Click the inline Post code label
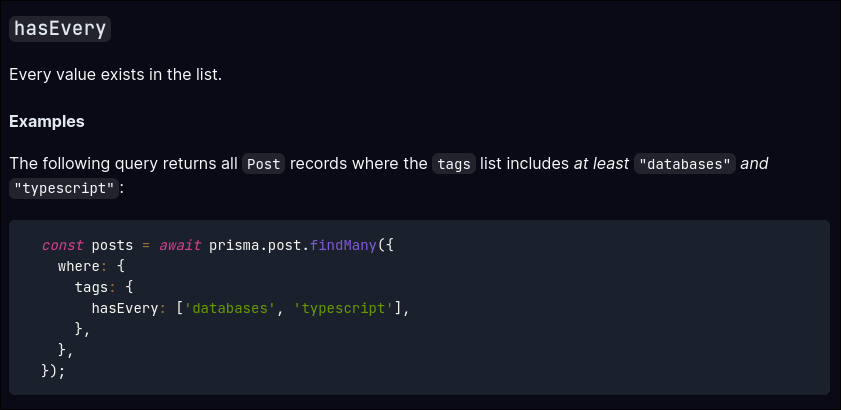This screenshot has width=841, height=410. pyautogui.click(x=263, y=164)
